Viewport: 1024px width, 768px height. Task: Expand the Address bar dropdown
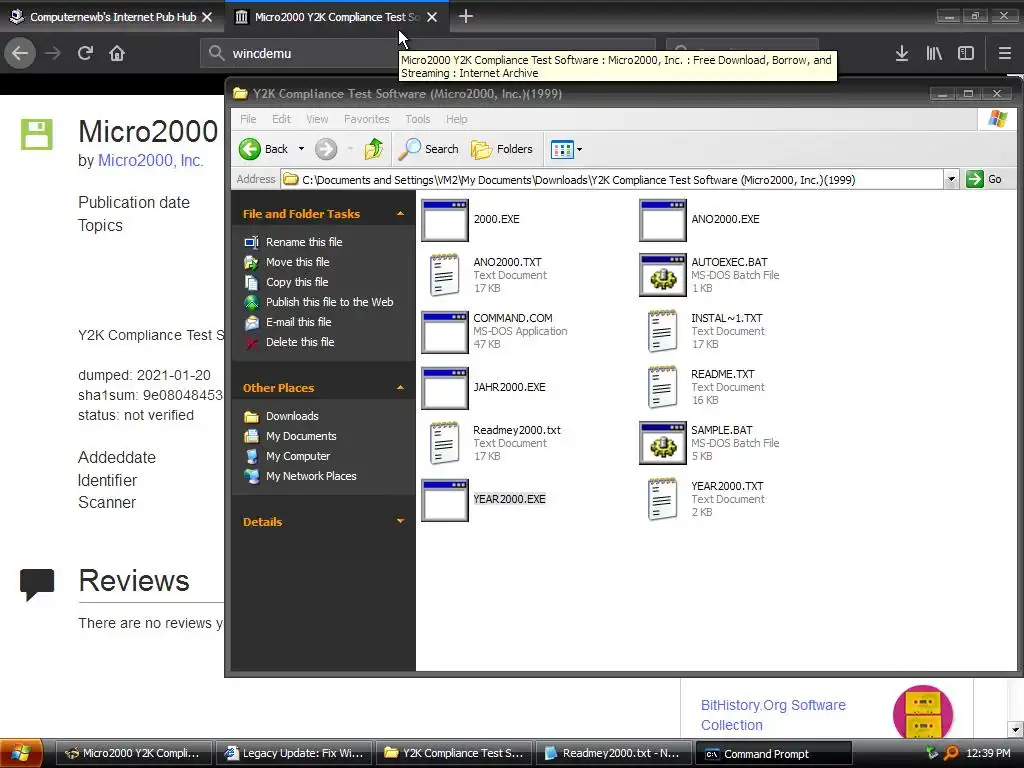951,179
